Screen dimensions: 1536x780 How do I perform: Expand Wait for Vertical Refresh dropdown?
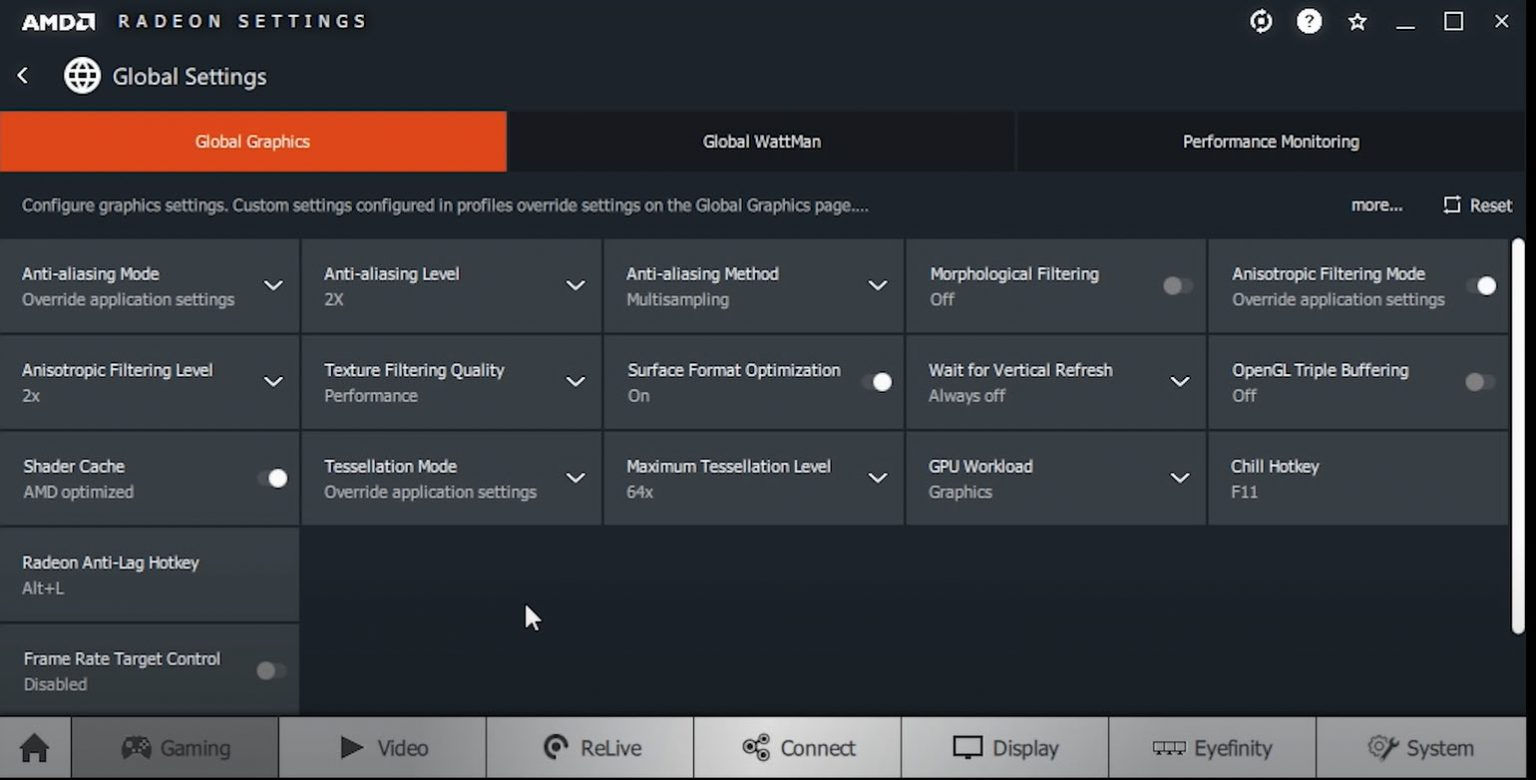pos(1180,382)
